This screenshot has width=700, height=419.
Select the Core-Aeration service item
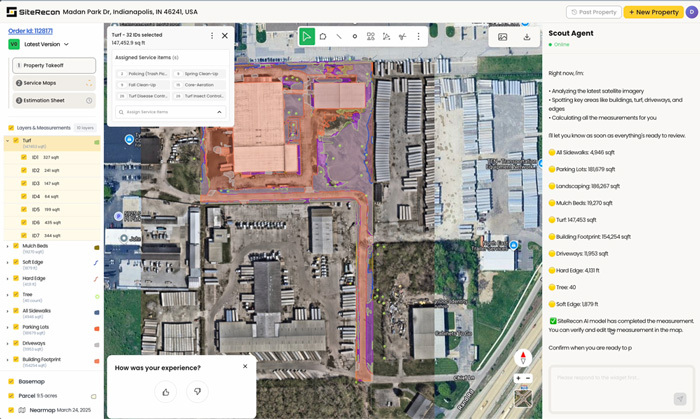click(x=199, y=85)
